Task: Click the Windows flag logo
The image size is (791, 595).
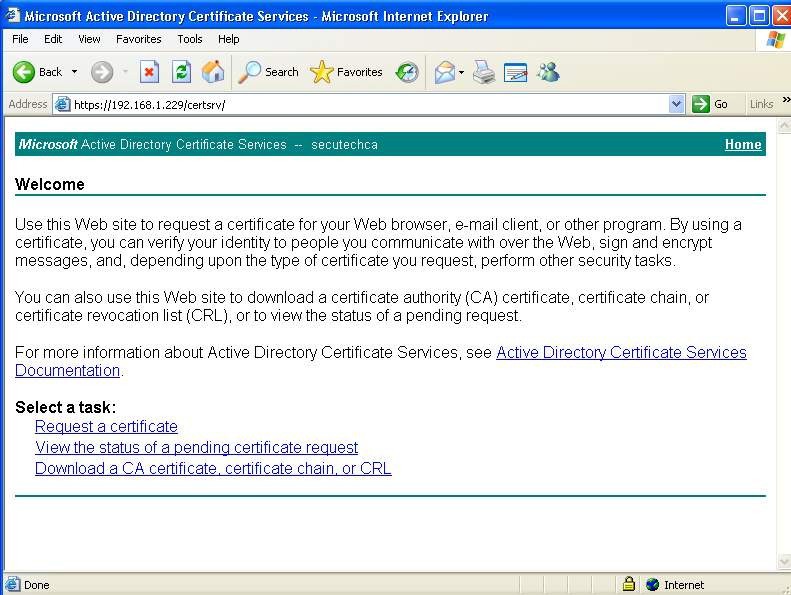Action: coord(775,39)
